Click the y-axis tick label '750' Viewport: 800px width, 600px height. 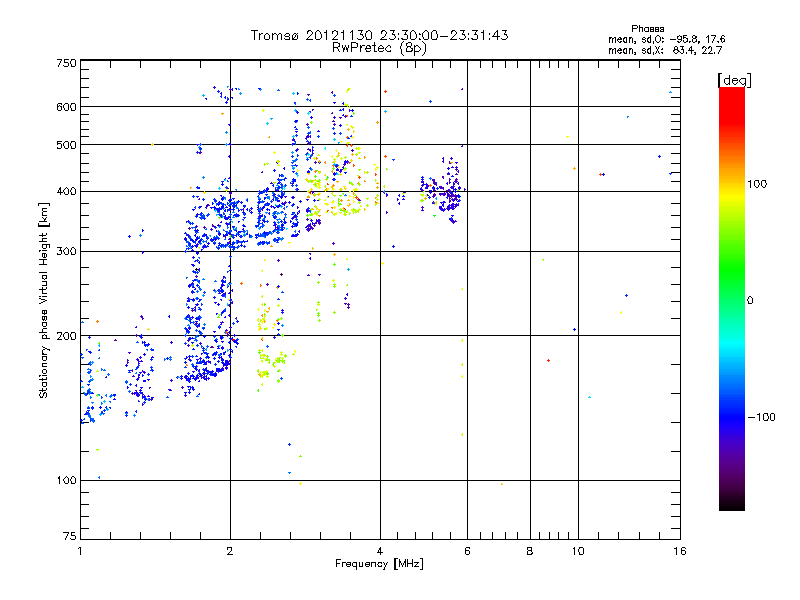coord(66,63)
